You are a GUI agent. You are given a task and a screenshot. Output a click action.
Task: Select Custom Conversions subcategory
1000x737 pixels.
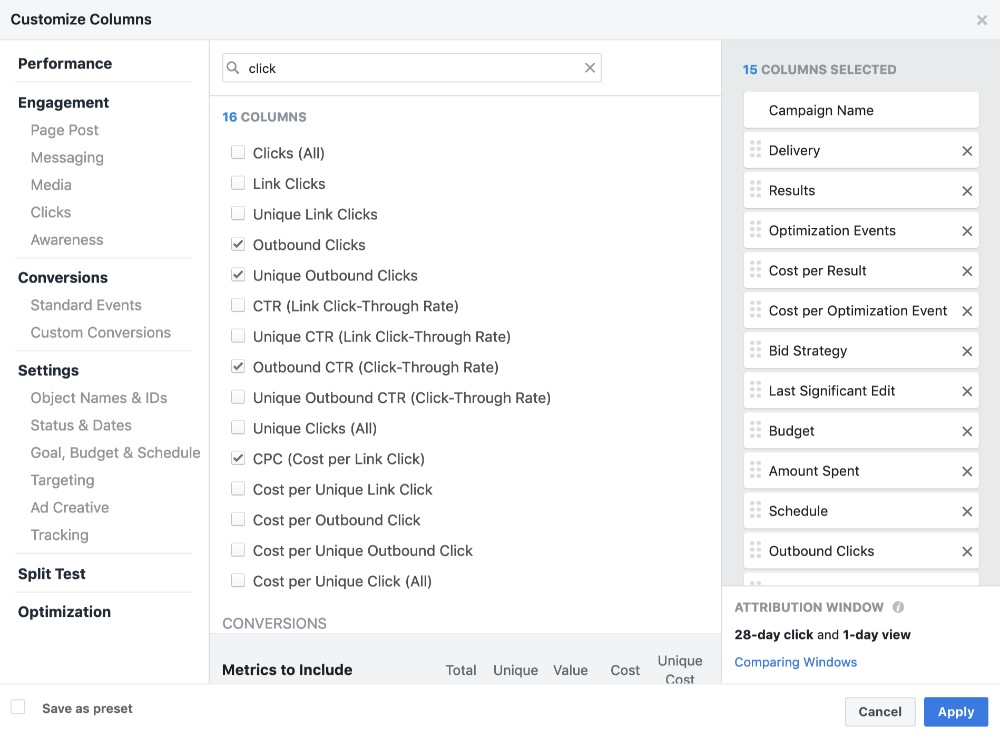101,332
